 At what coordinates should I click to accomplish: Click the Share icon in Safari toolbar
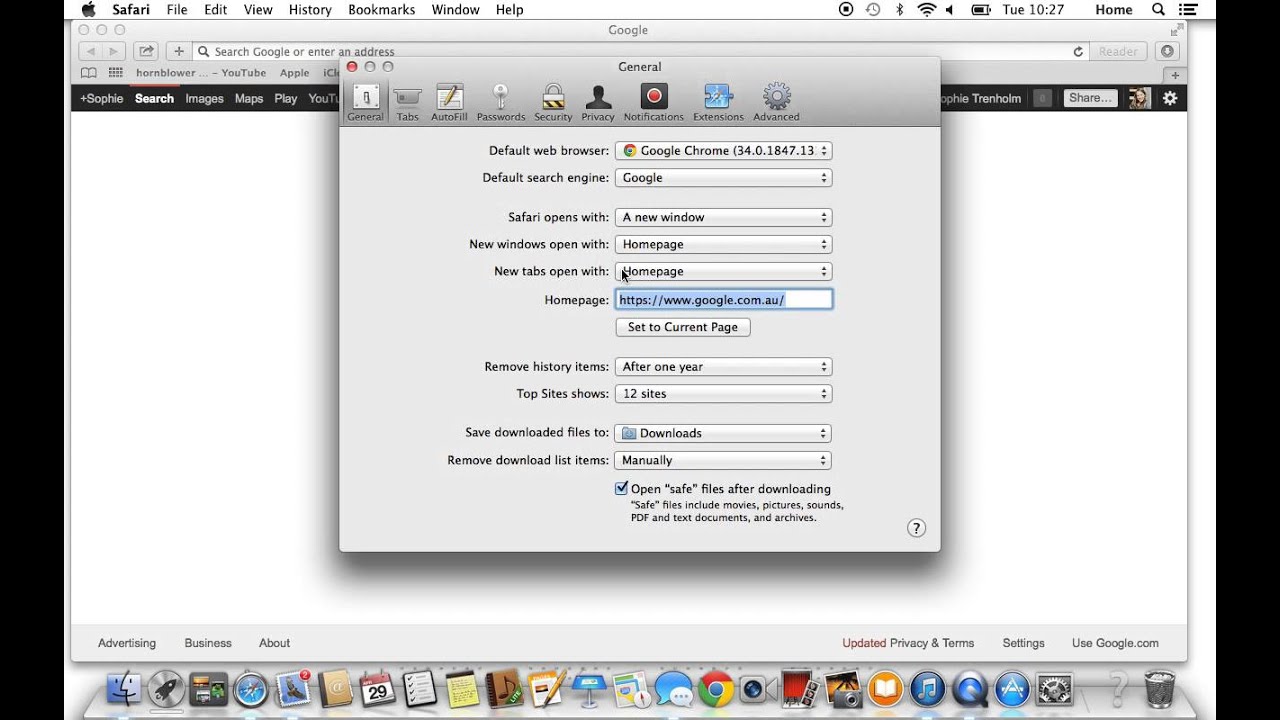146,51
